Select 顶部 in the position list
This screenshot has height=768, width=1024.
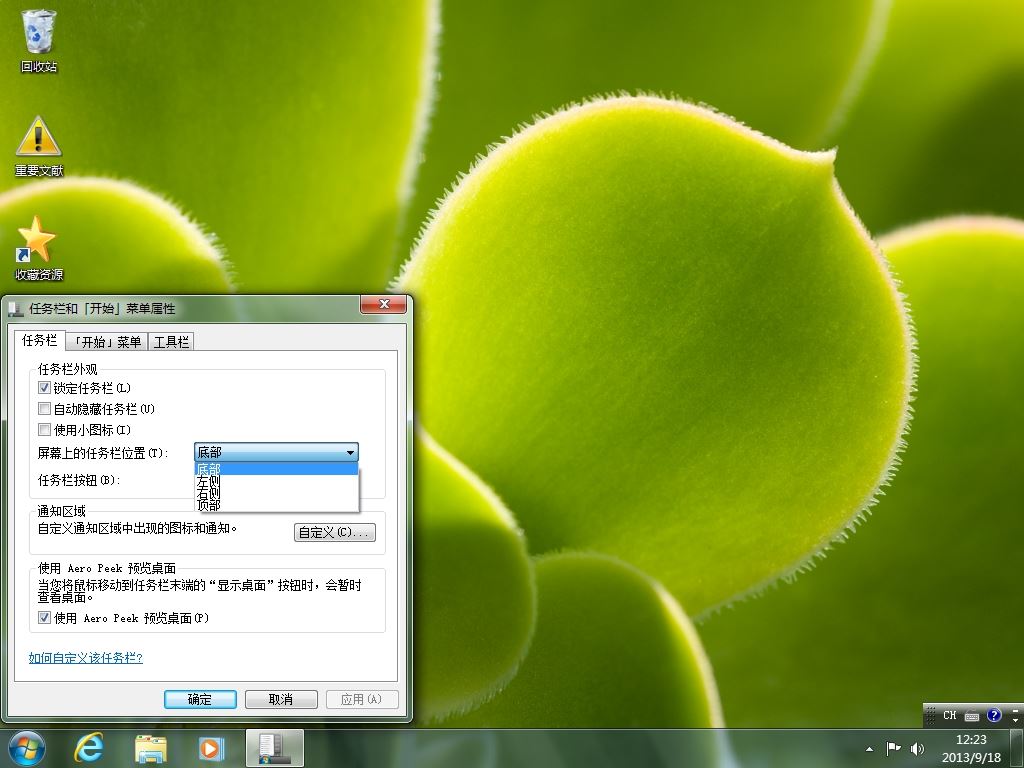(276, 505)
